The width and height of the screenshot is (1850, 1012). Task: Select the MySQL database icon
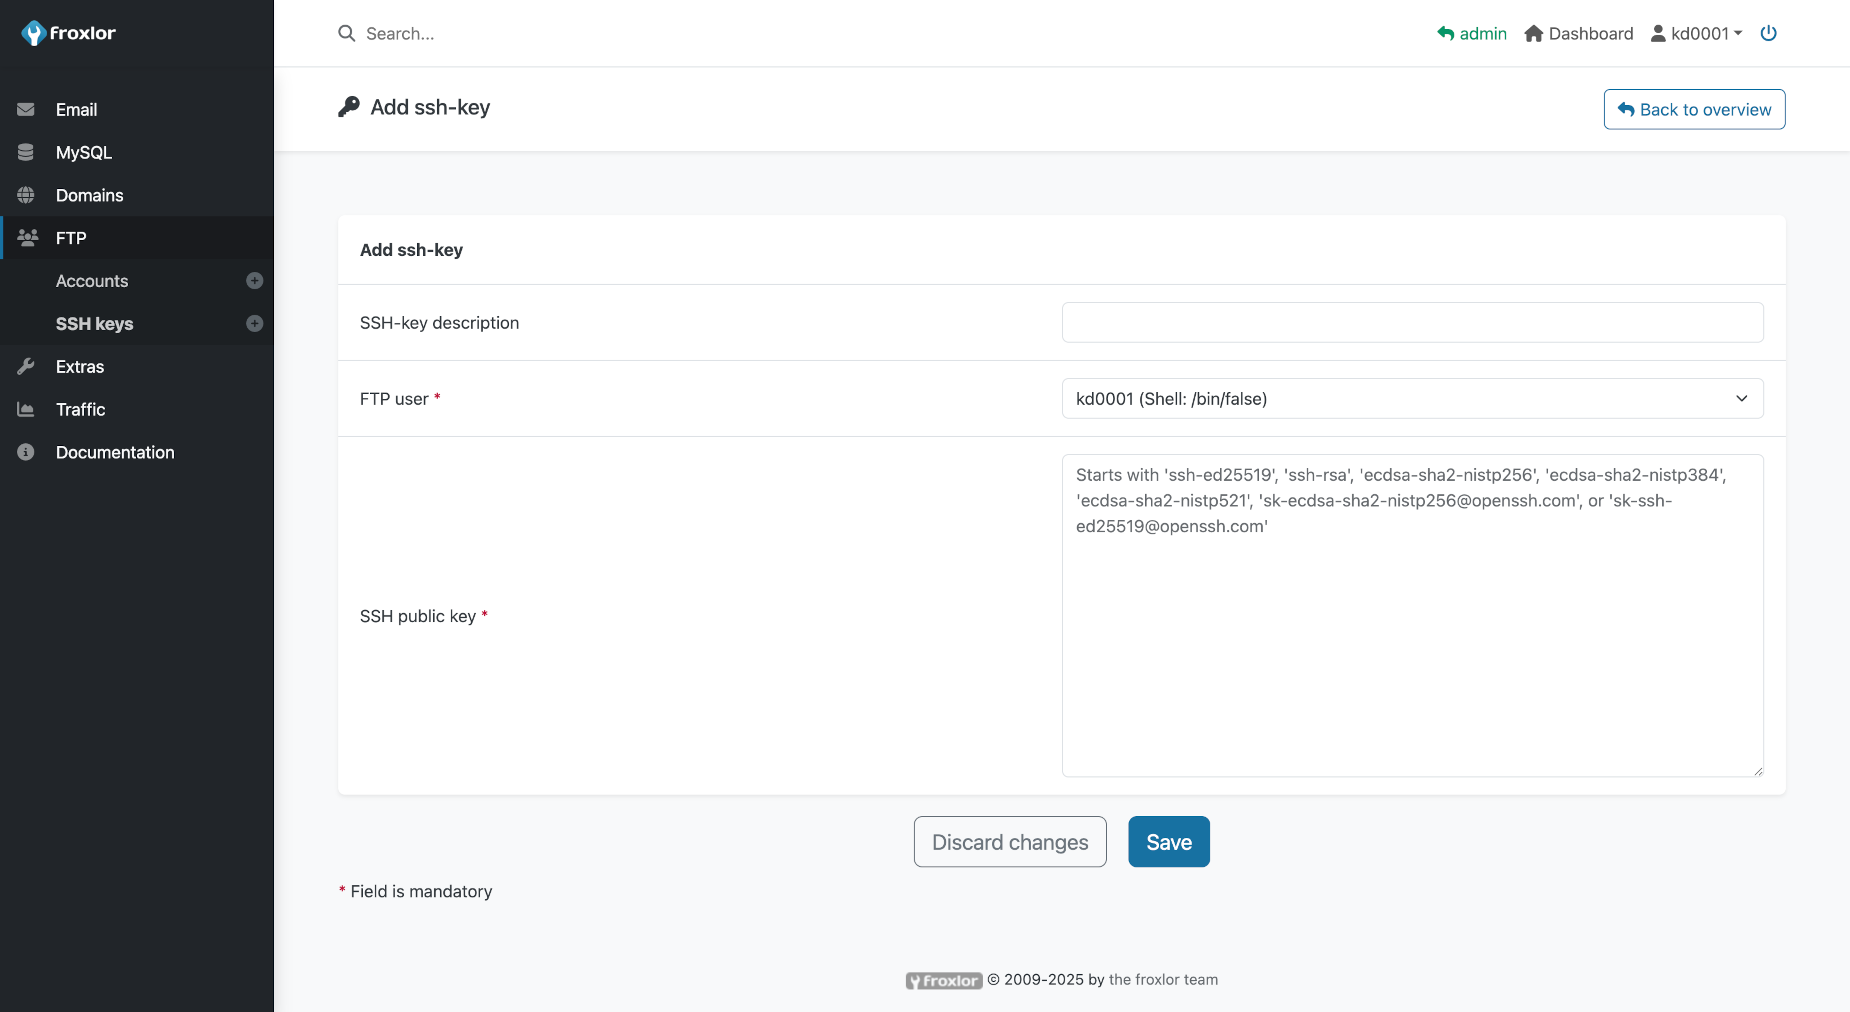pyautogui.click(x=26, y=152)
